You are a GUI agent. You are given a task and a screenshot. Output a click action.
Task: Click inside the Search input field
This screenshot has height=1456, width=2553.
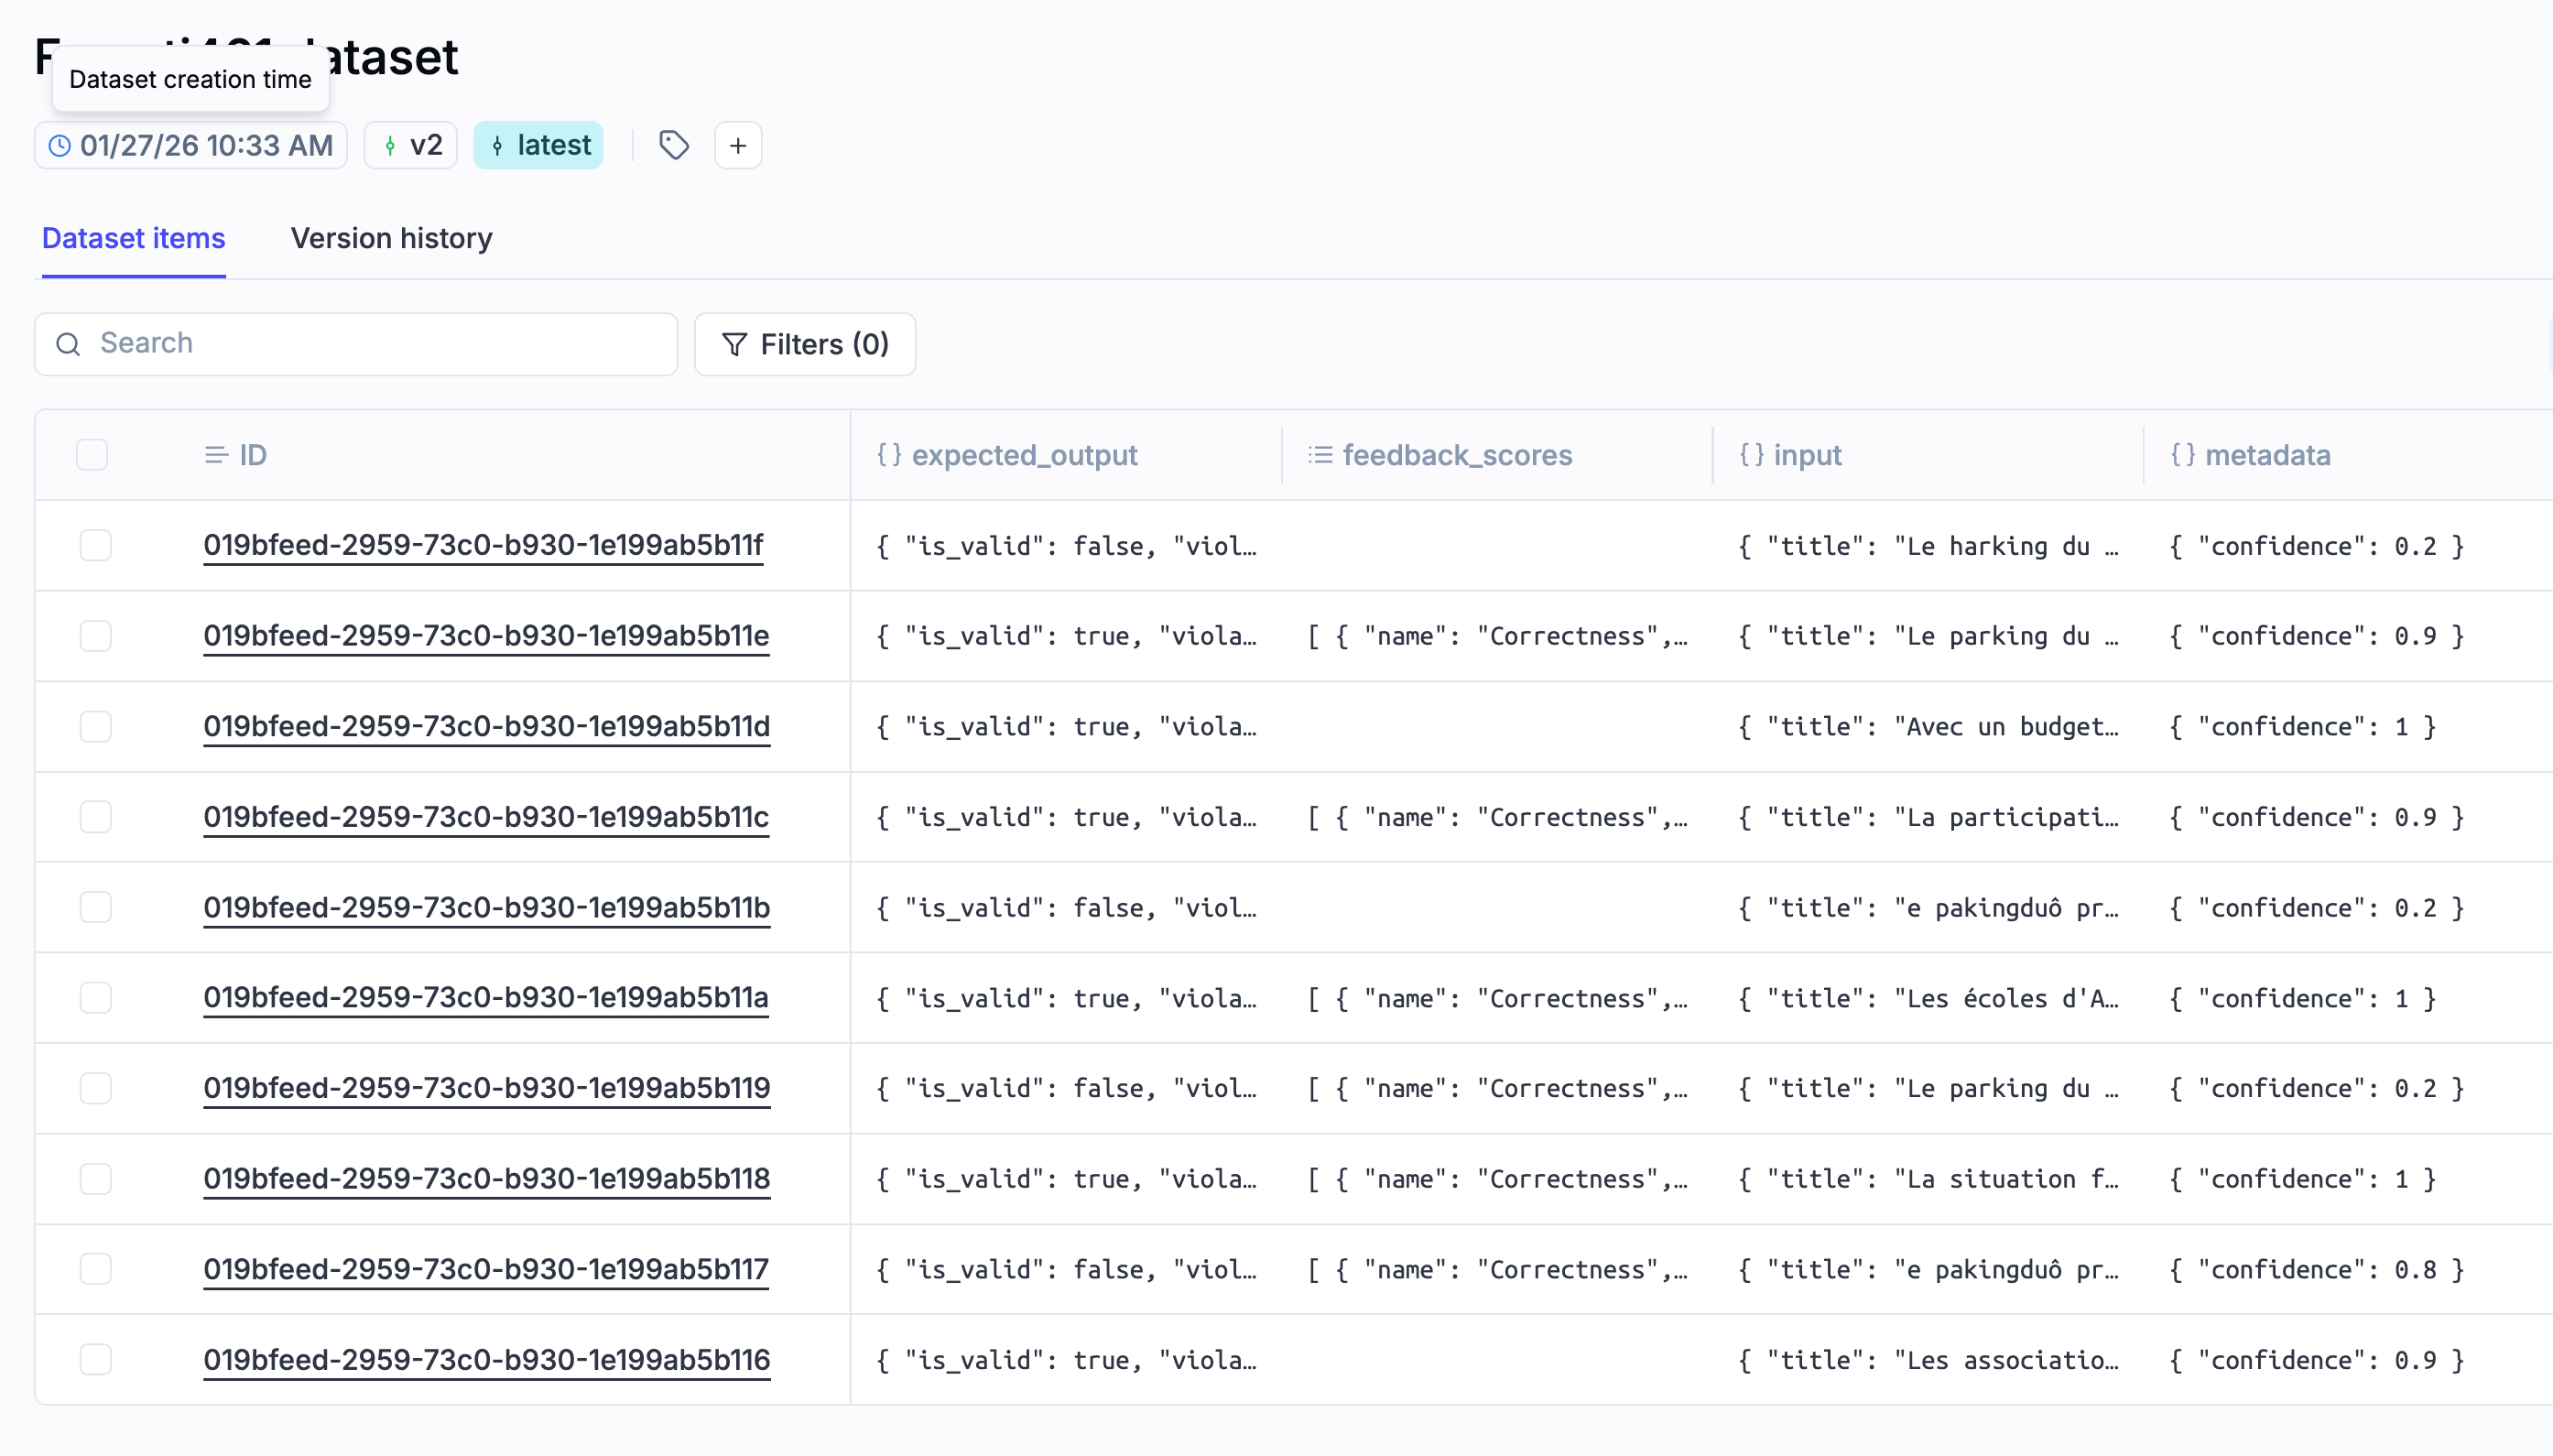pos(300,344)
